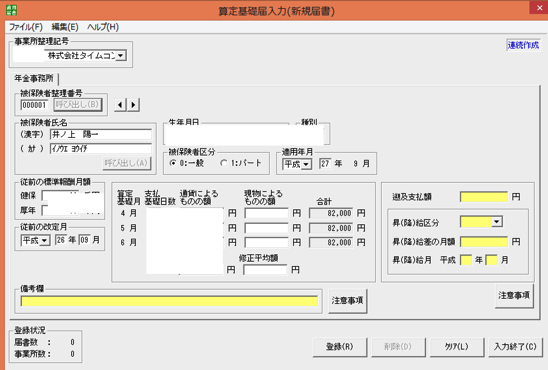Click the 届書数 count value
This screenshot has width=548, height=370.
coord(72,342)
